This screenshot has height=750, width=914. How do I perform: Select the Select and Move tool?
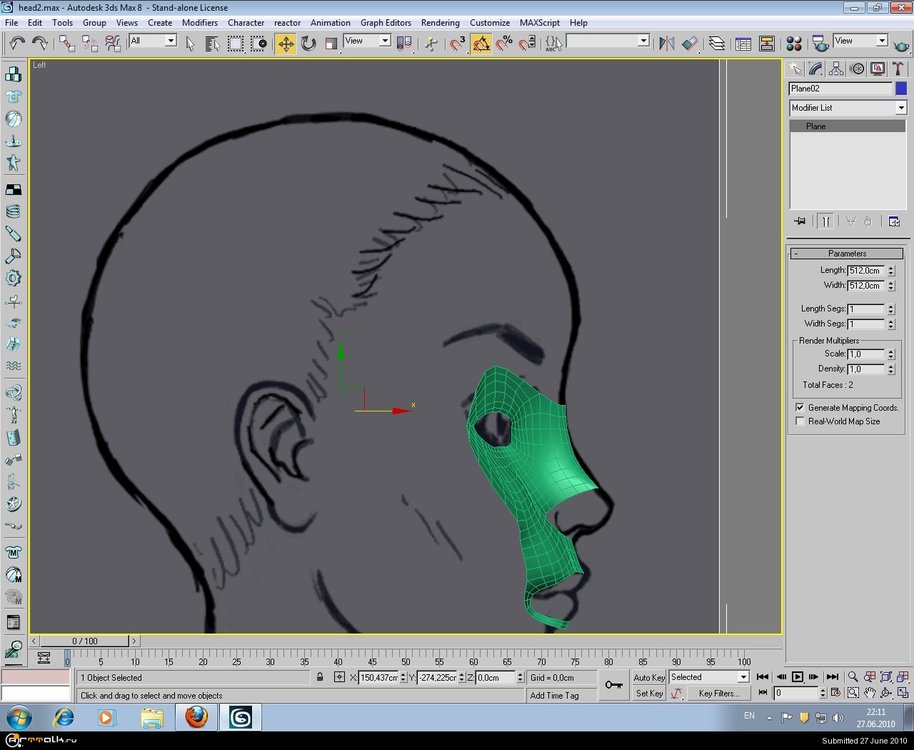(286, 42)
